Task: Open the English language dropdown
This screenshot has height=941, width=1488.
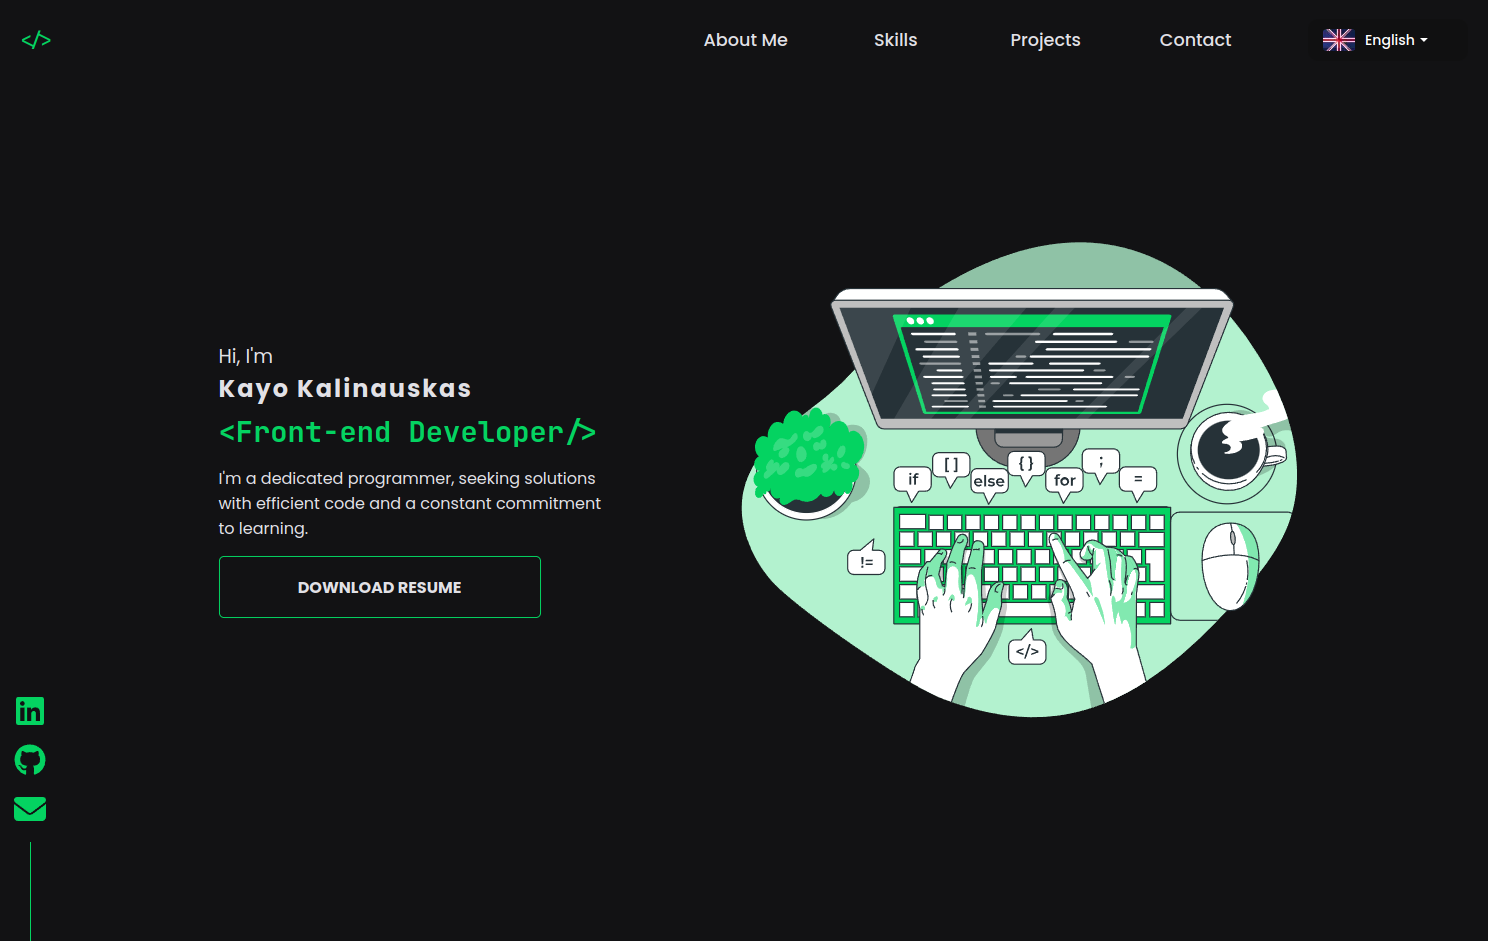Action: pos(1389,40)
